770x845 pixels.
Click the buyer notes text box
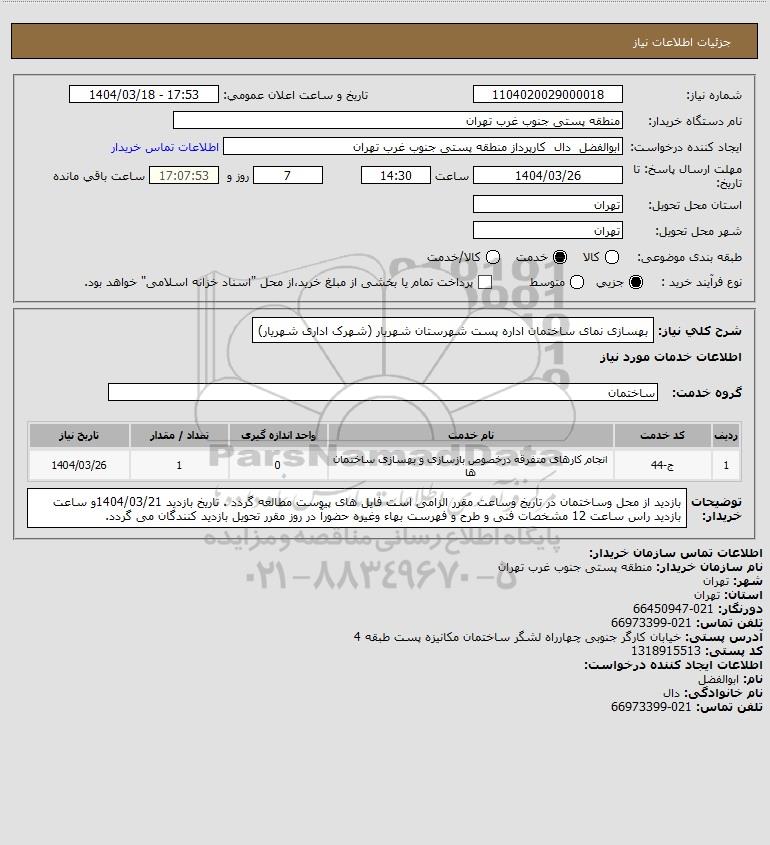(357, 508)
